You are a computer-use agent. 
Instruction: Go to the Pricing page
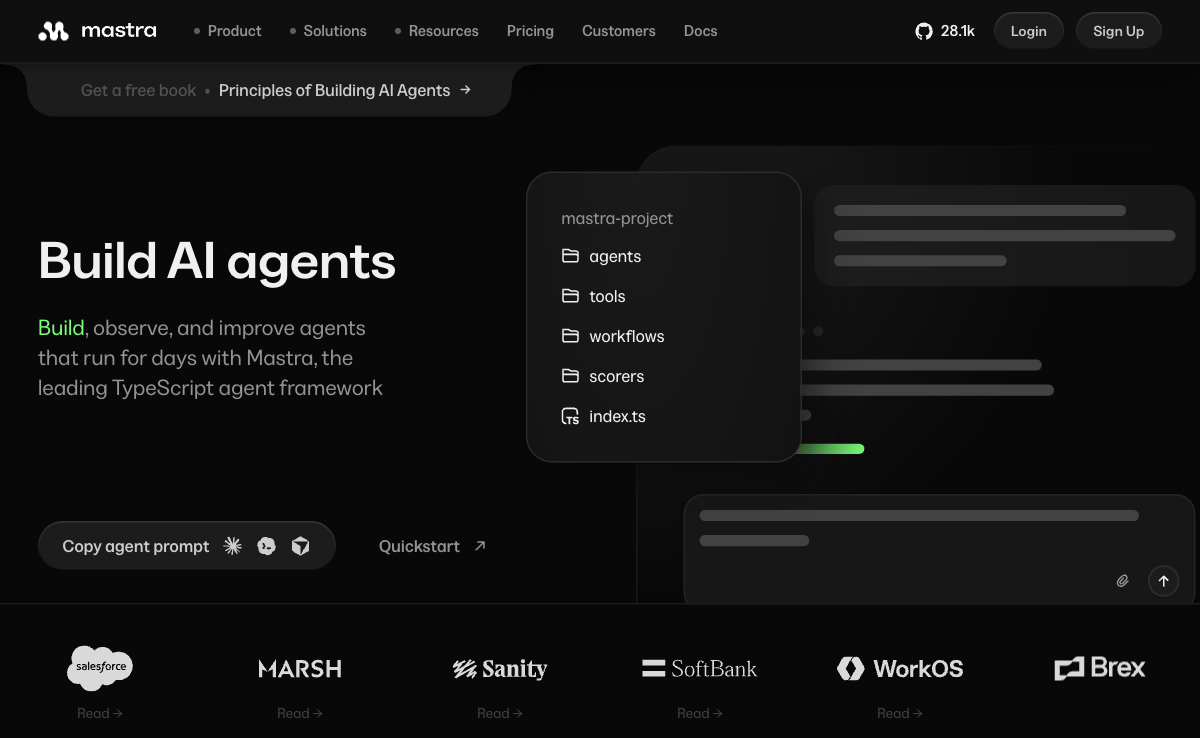point(530,31)
